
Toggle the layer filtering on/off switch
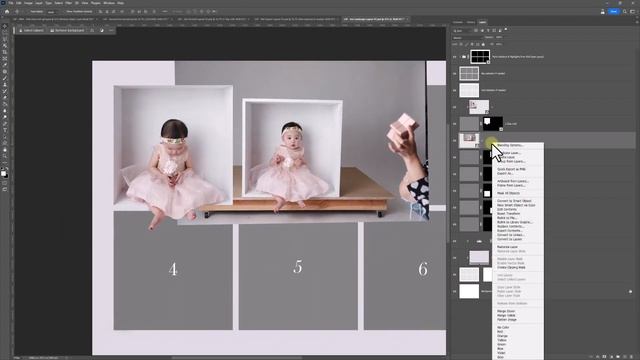(x=506, y=30)
